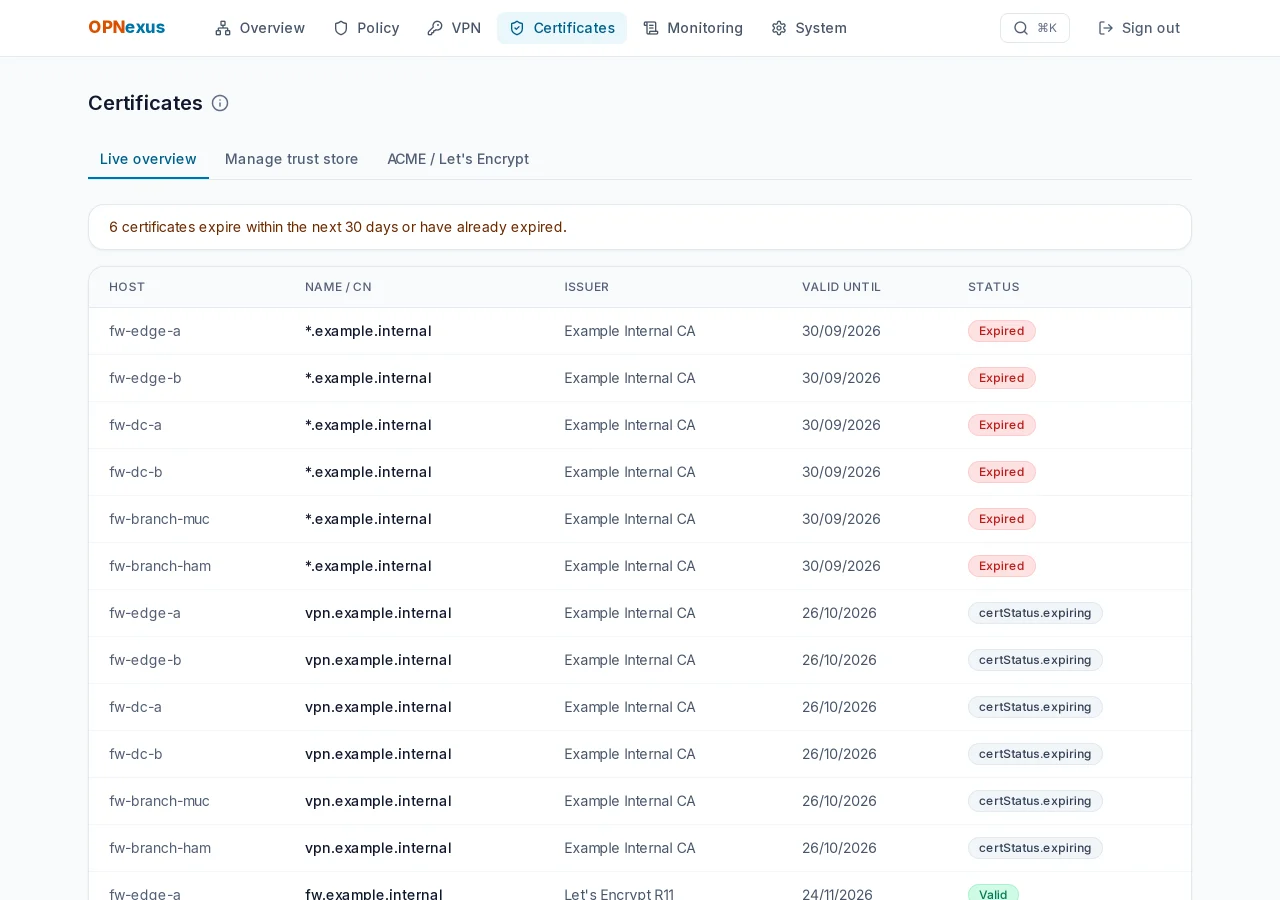Screen dimensions: 1280x900
Task: Click the OPNexus logo
Action: (127, 28)
